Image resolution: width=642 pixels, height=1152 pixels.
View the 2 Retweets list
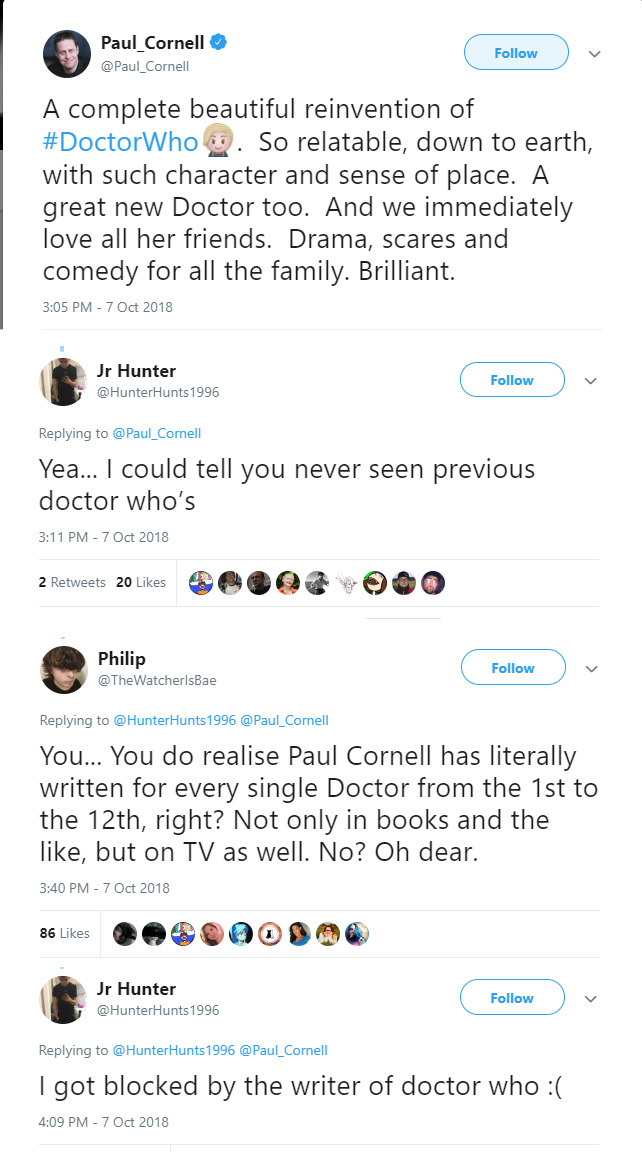(72, 582)
